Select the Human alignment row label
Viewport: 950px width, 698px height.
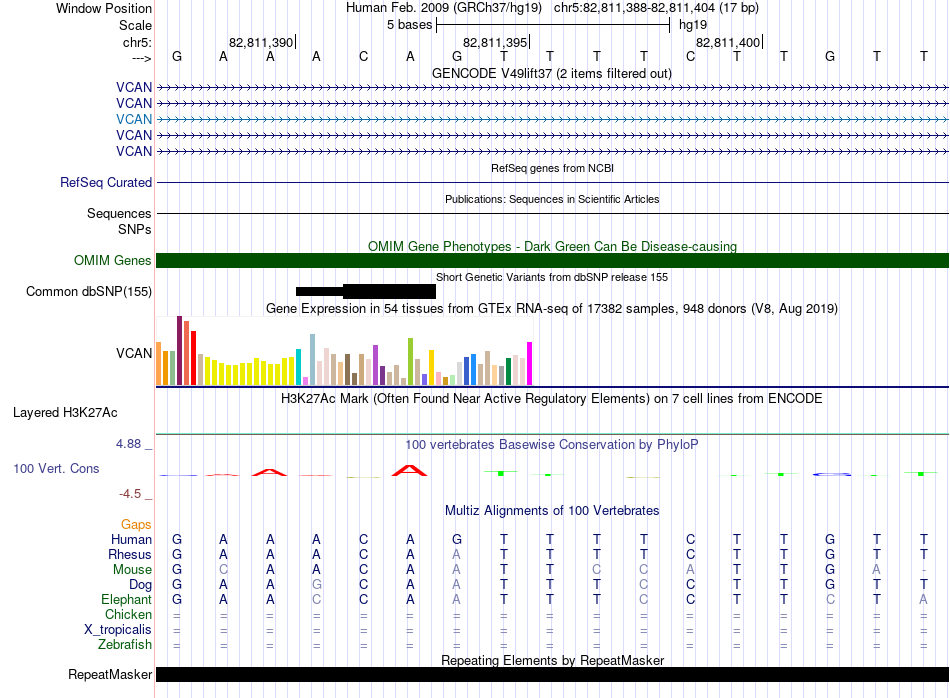tap(131, 539)
